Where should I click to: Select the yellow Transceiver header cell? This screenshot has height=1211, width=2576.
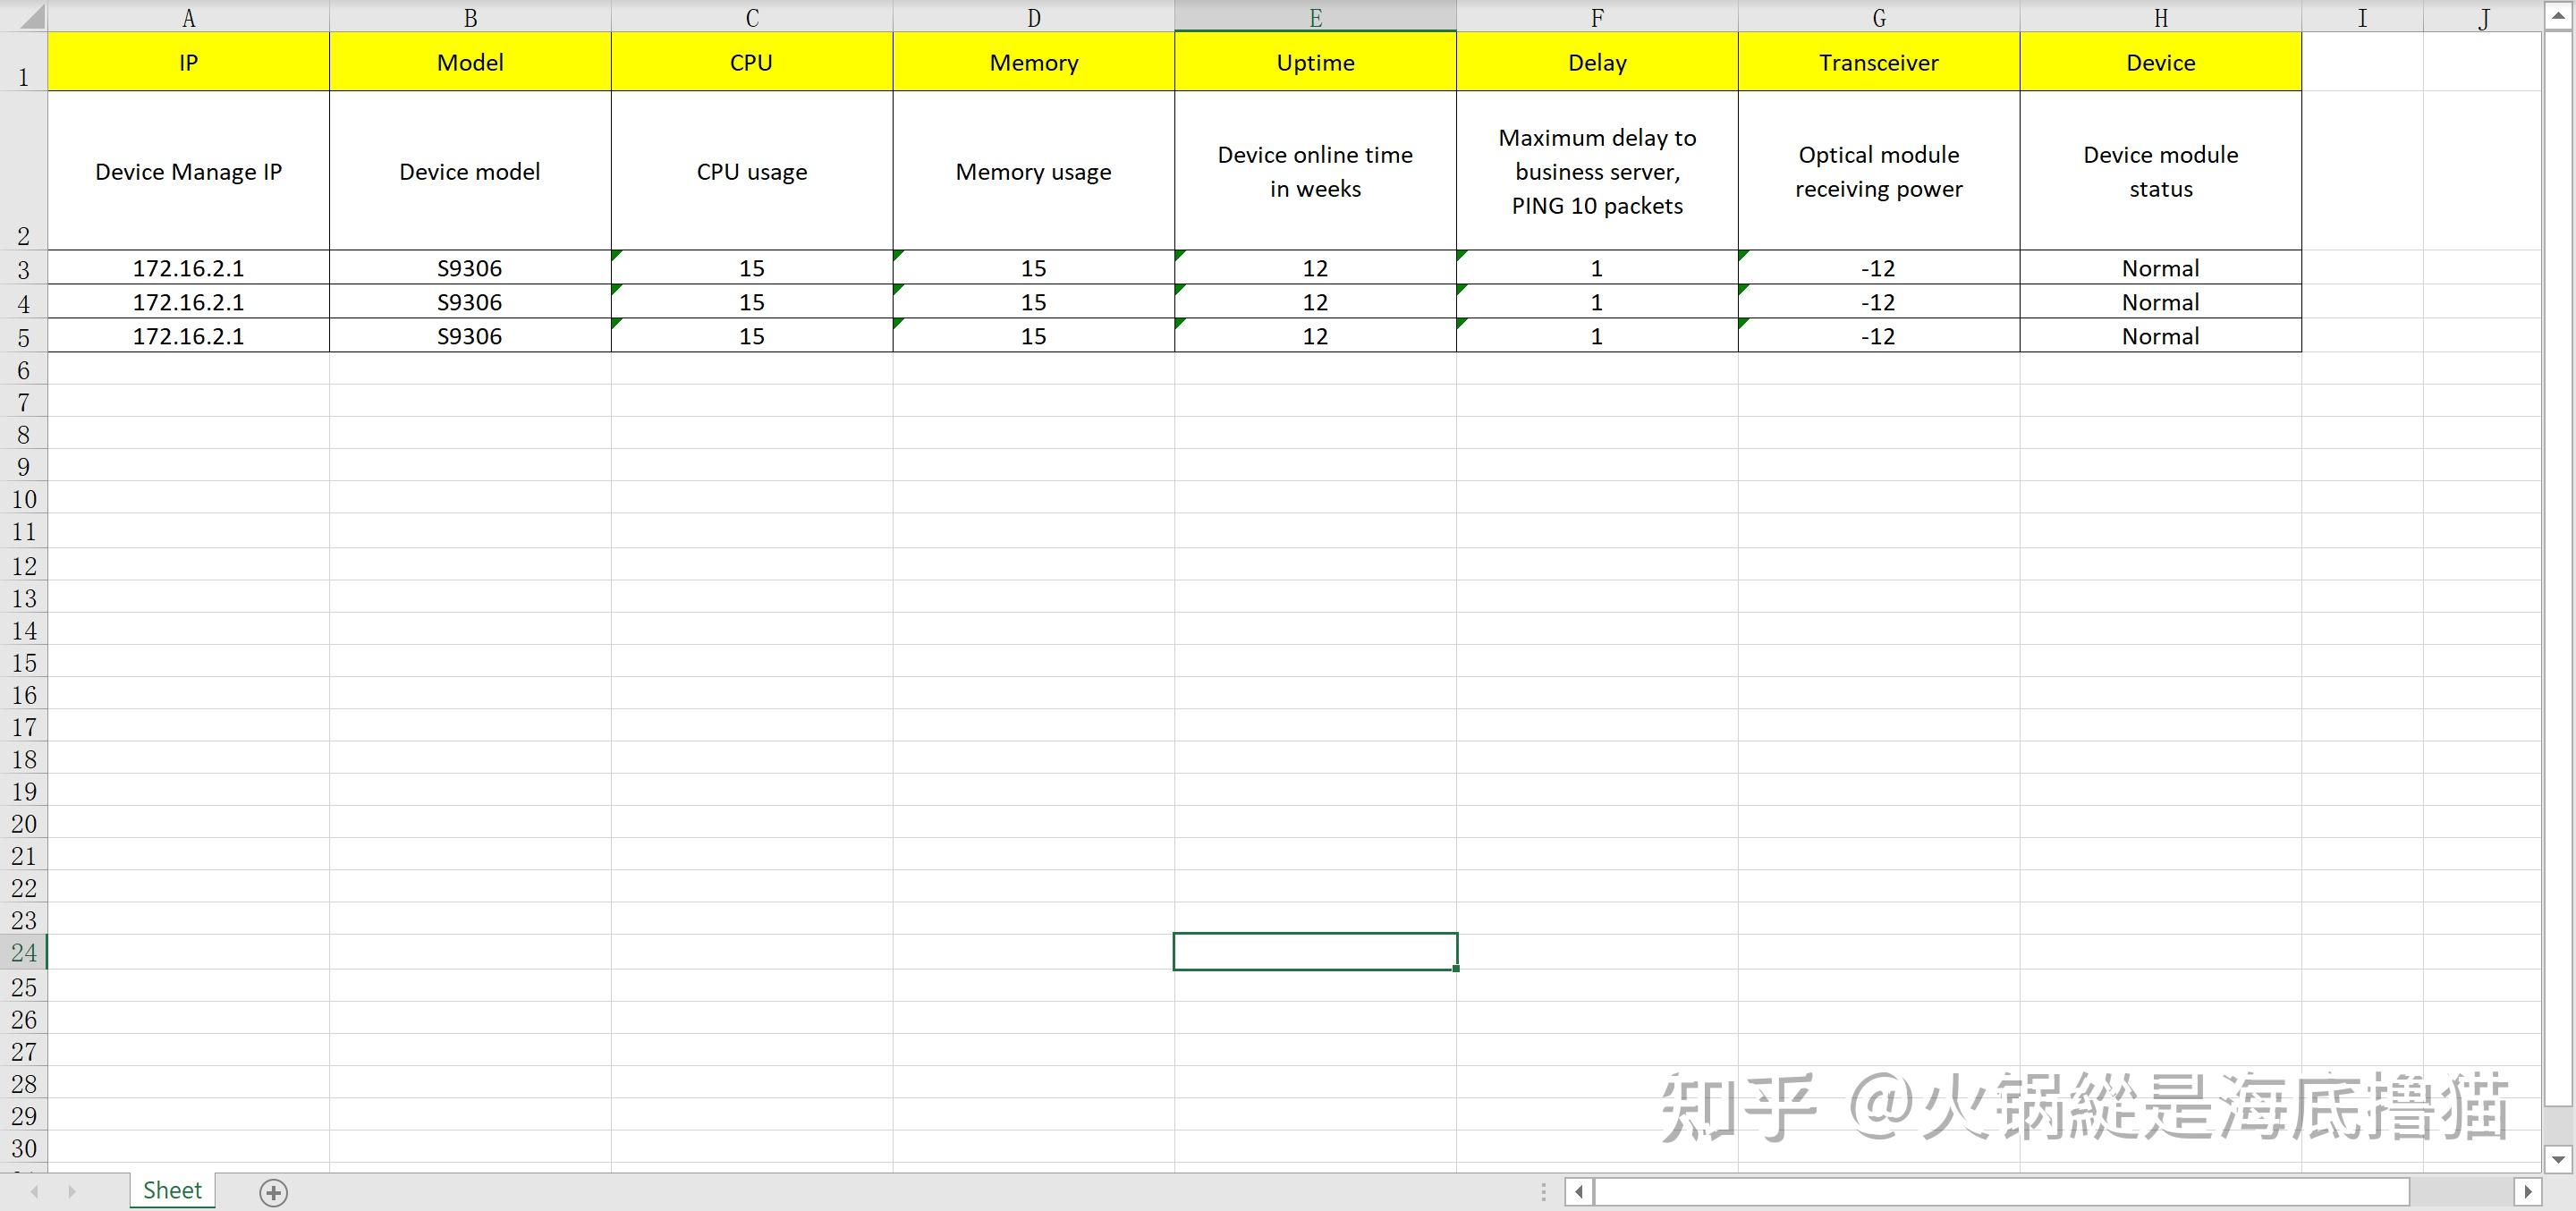1878,61
